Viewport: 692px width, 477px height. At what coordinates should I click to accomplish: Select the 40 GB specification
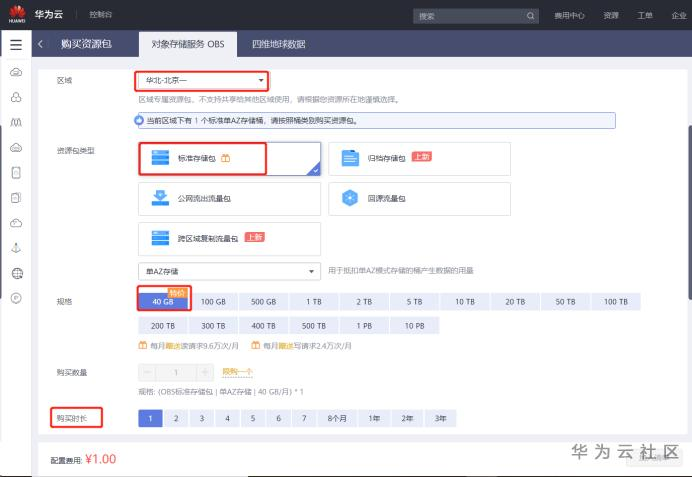163,301
